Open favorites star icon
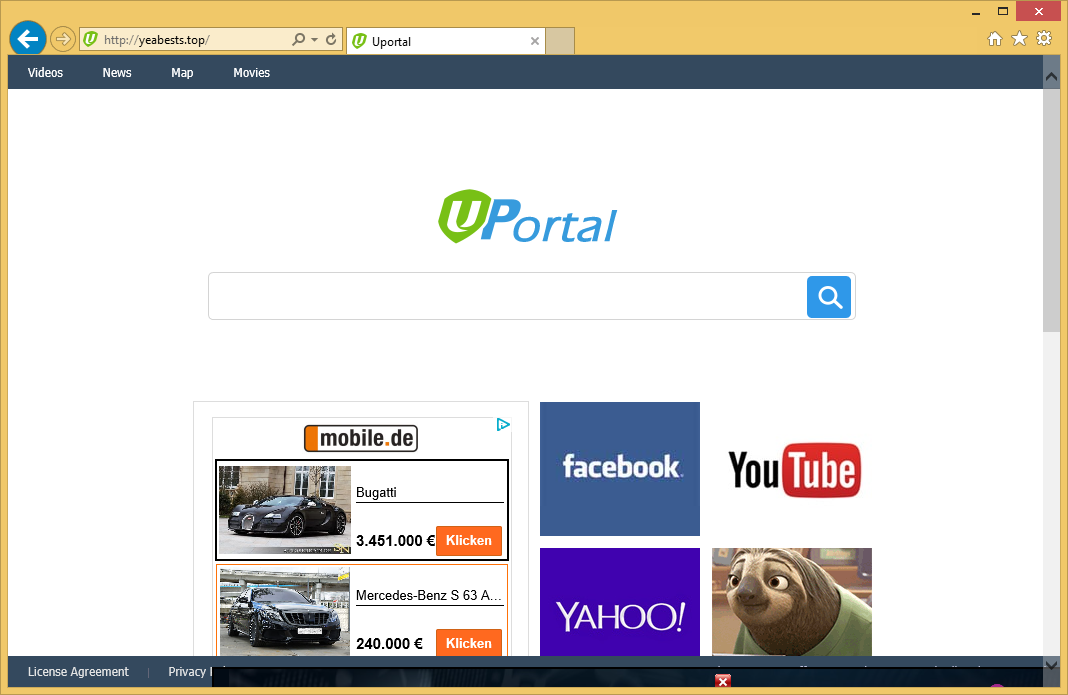The height and width of the screenshot is (695, 1068). tap(1019, 39)
